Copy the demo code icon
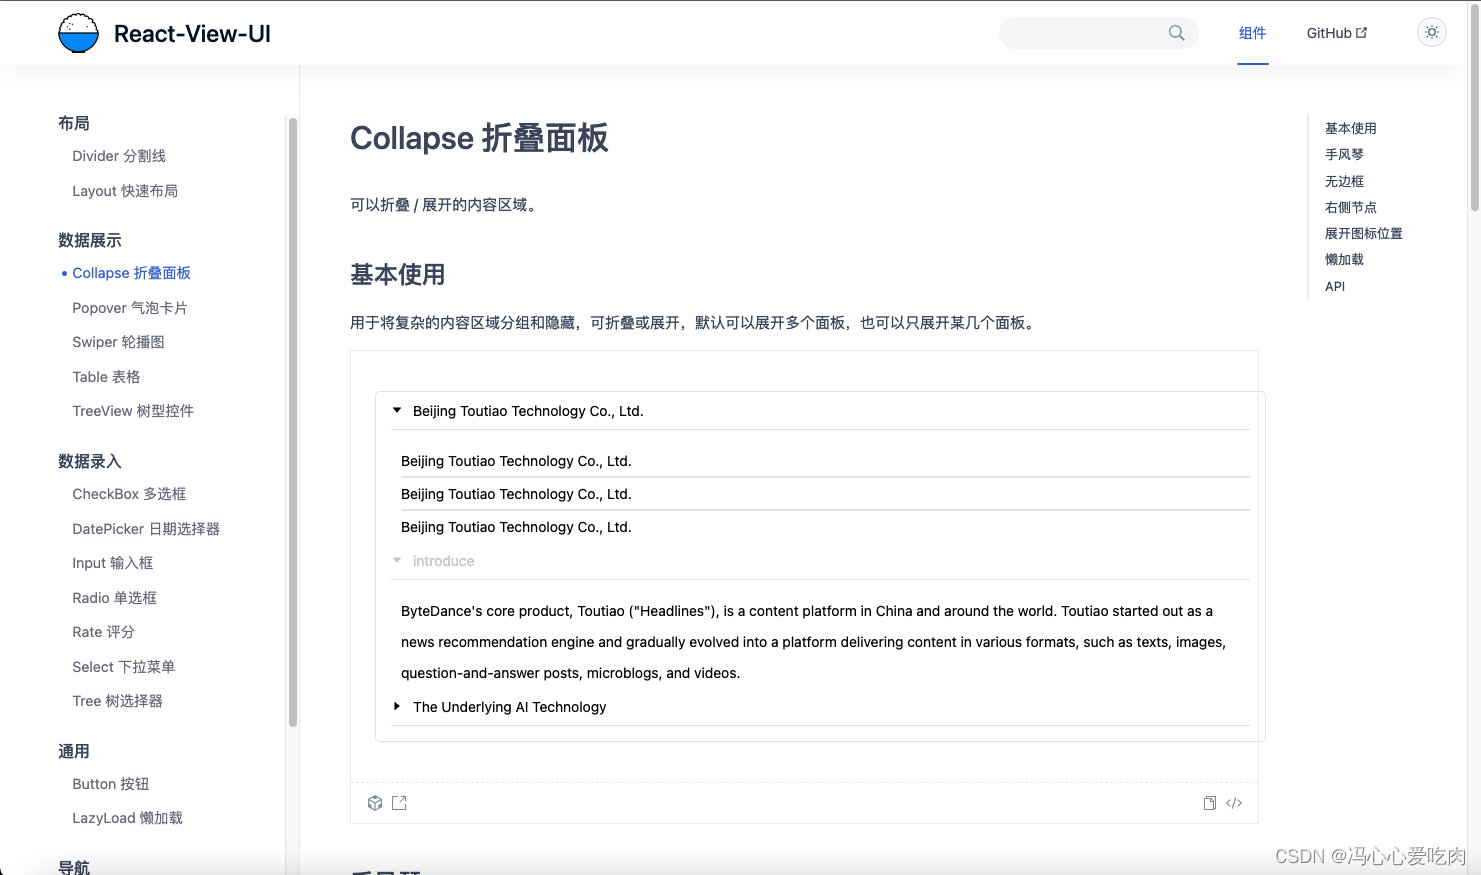This screenshot has width=1481, height=875. click(1210, 803)
